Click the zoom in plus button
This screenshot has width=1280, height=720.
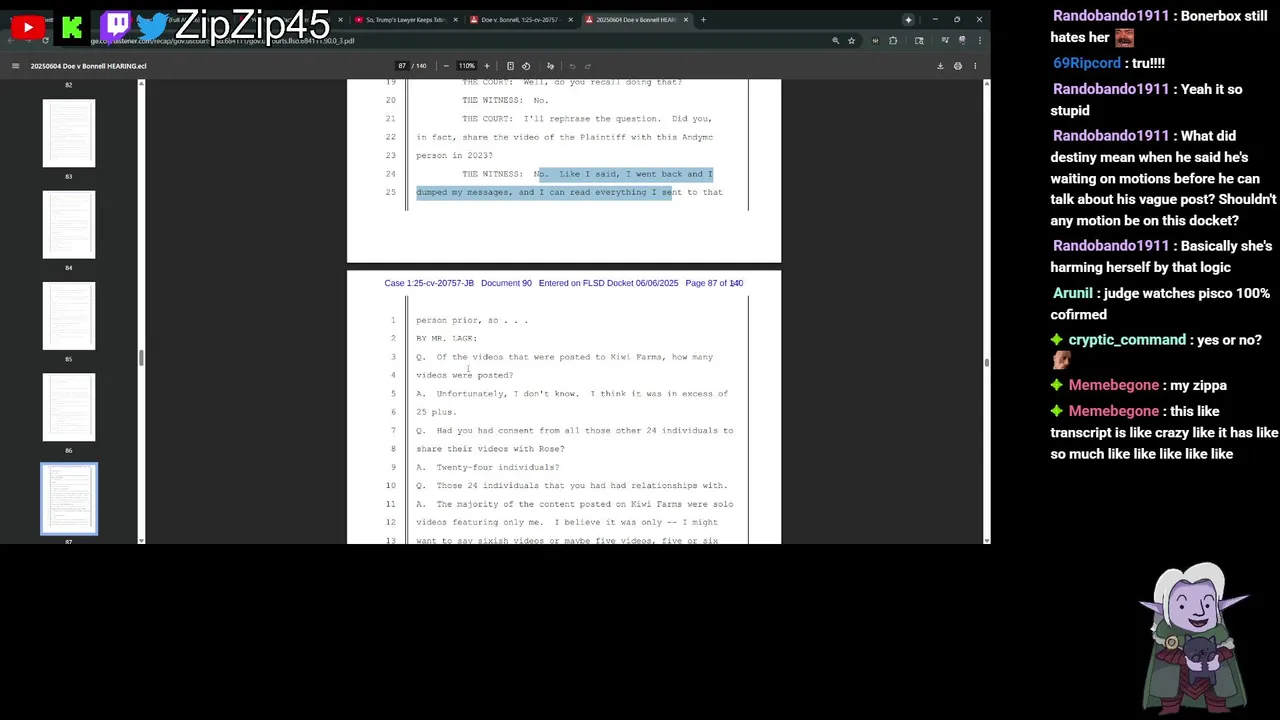point(487,66)
